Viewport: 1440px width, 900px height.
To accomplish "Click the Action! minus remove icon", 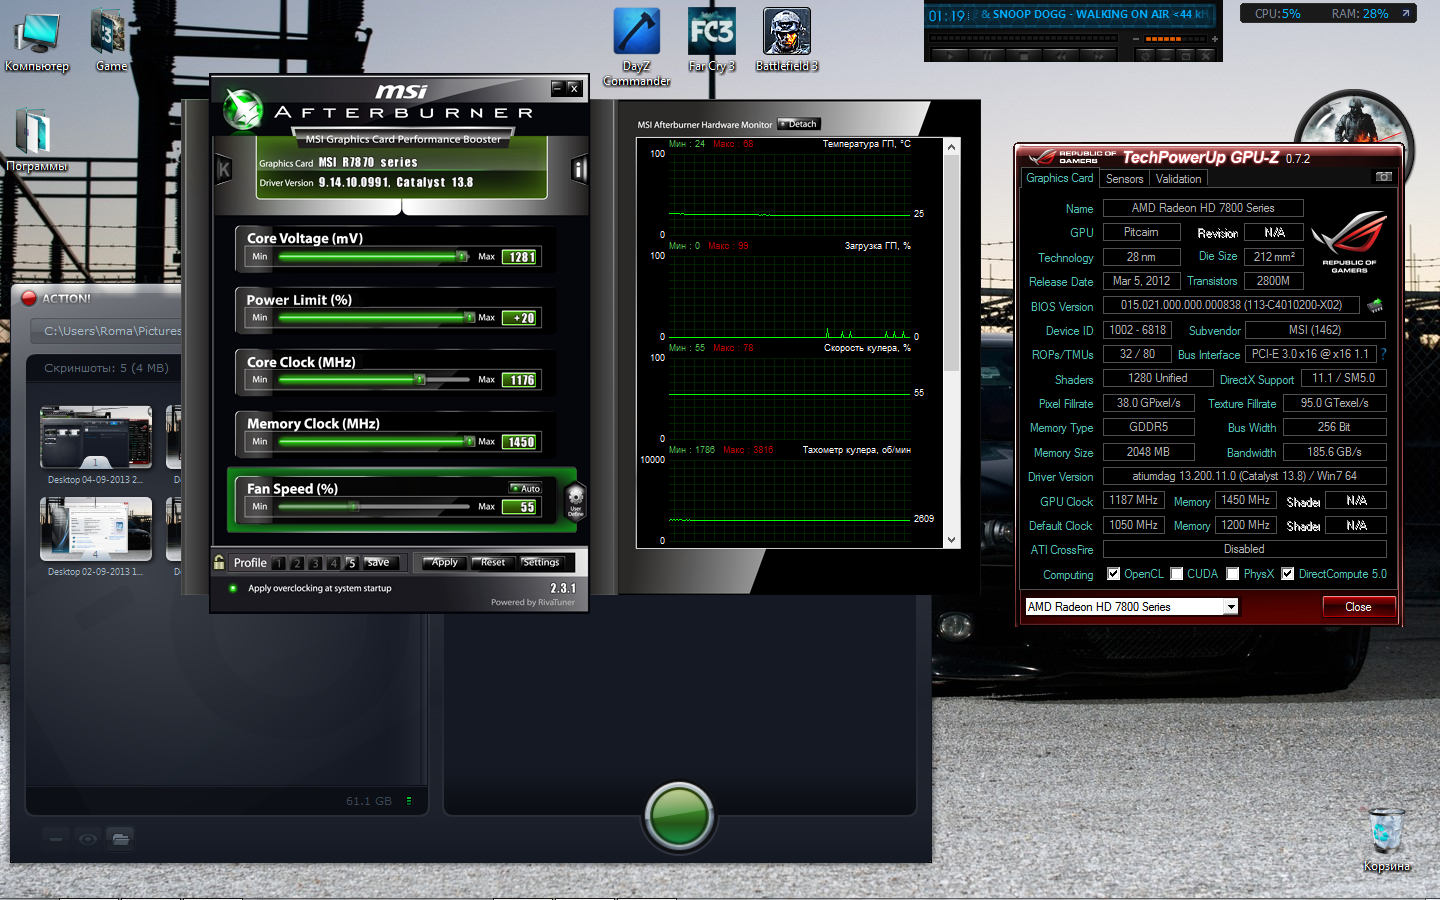I will 56,838.
